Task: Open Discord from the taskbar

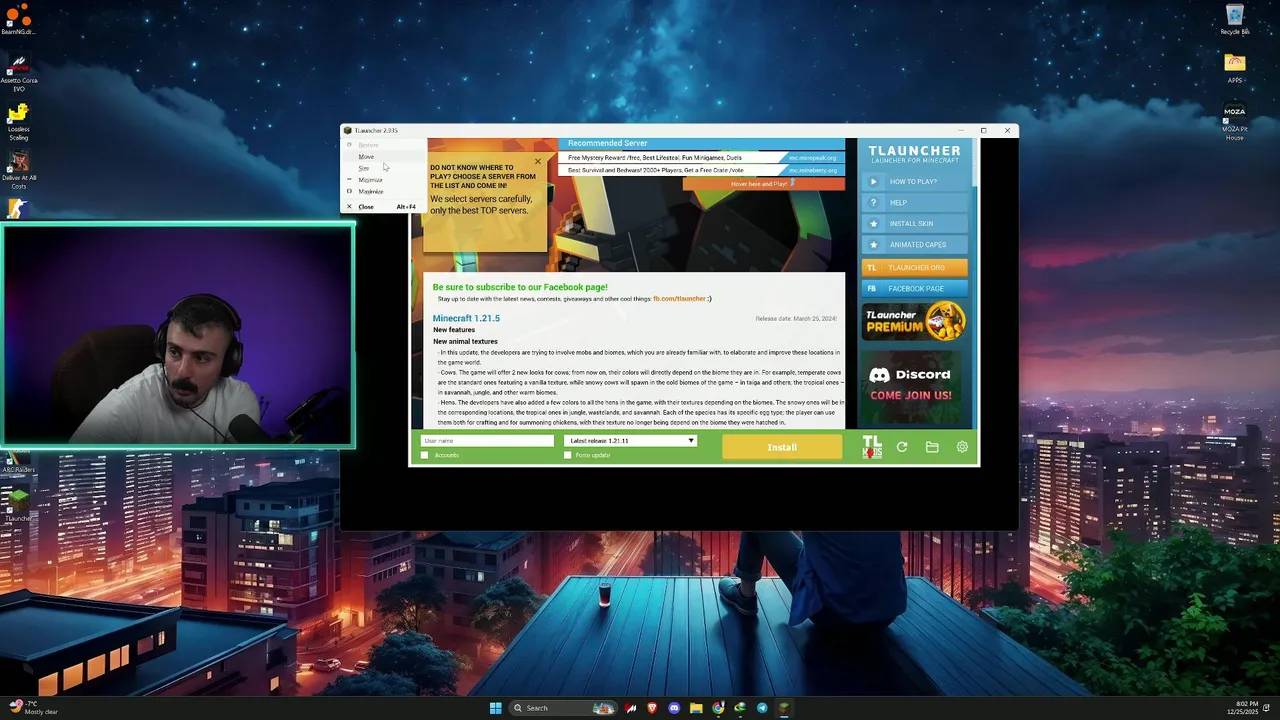Action: click(674, 708)
